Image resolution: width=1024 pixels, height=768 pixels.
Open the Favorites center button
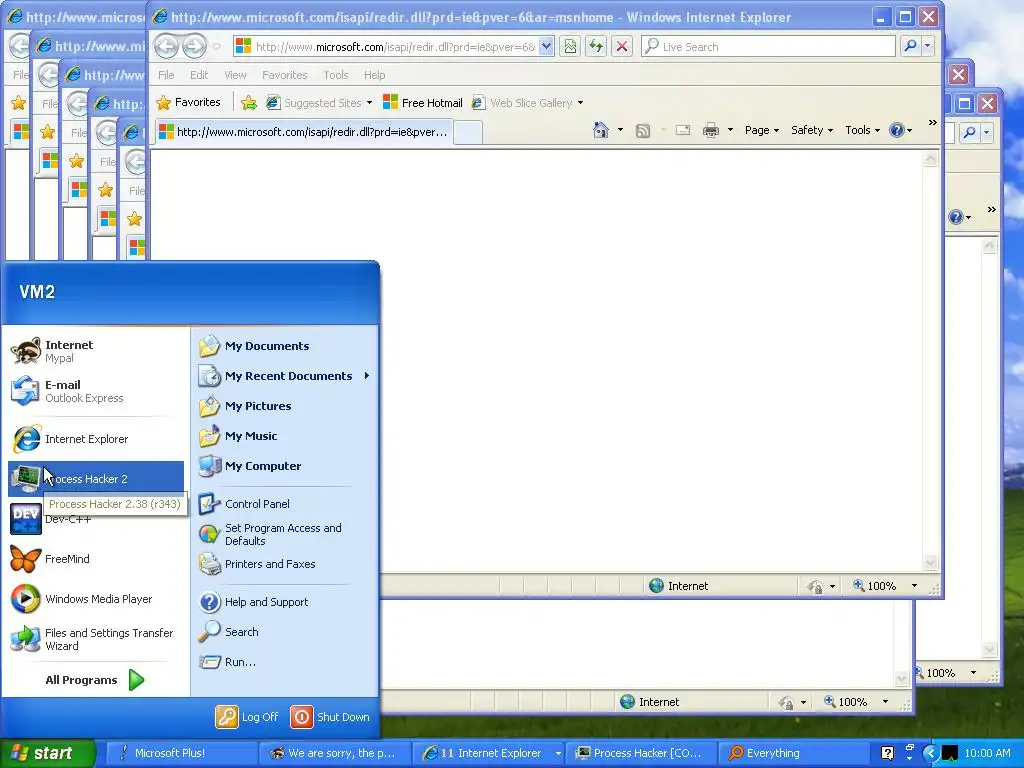pos(189,103)
